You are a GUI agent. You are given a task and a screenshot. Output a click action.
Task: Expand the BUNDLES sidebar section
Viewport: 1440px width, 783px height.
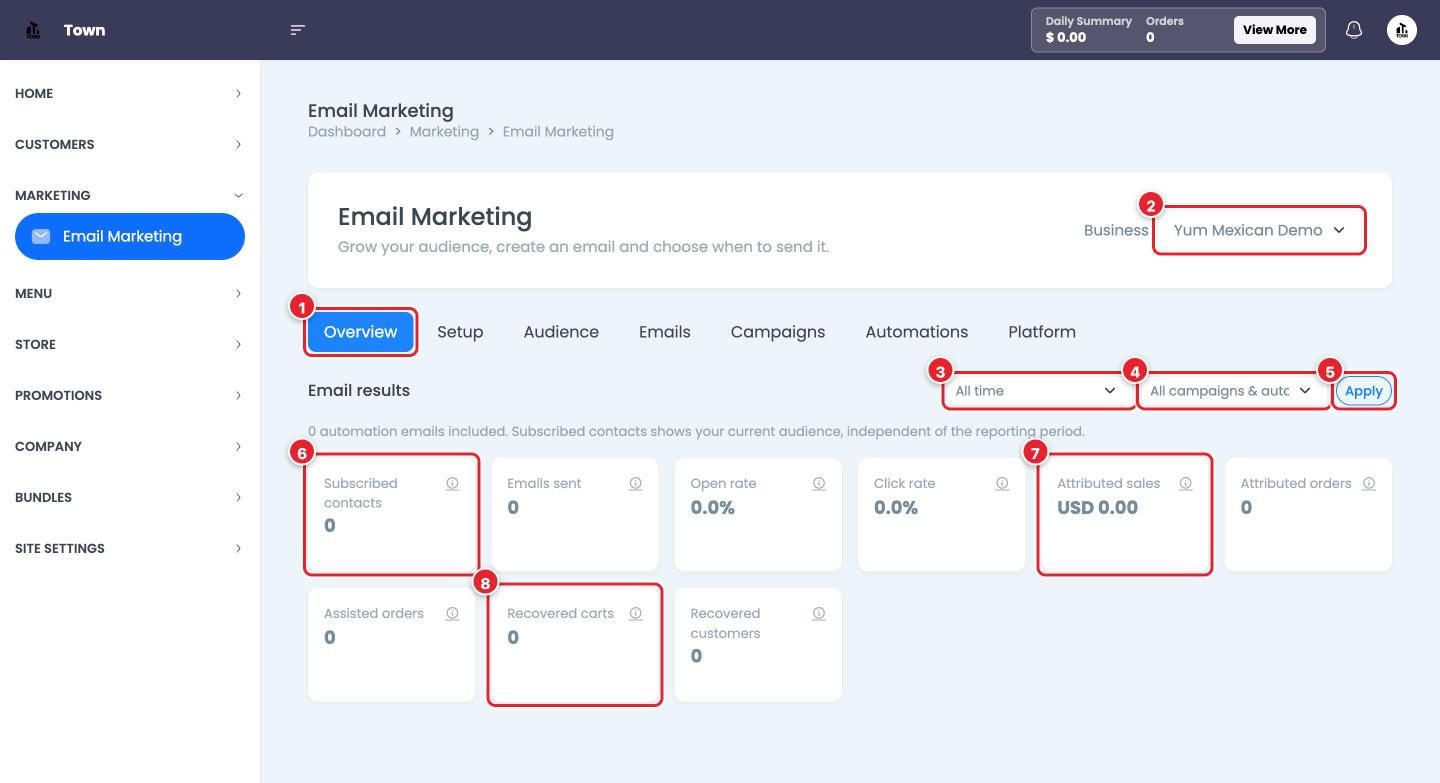click(x=128, y=497)
